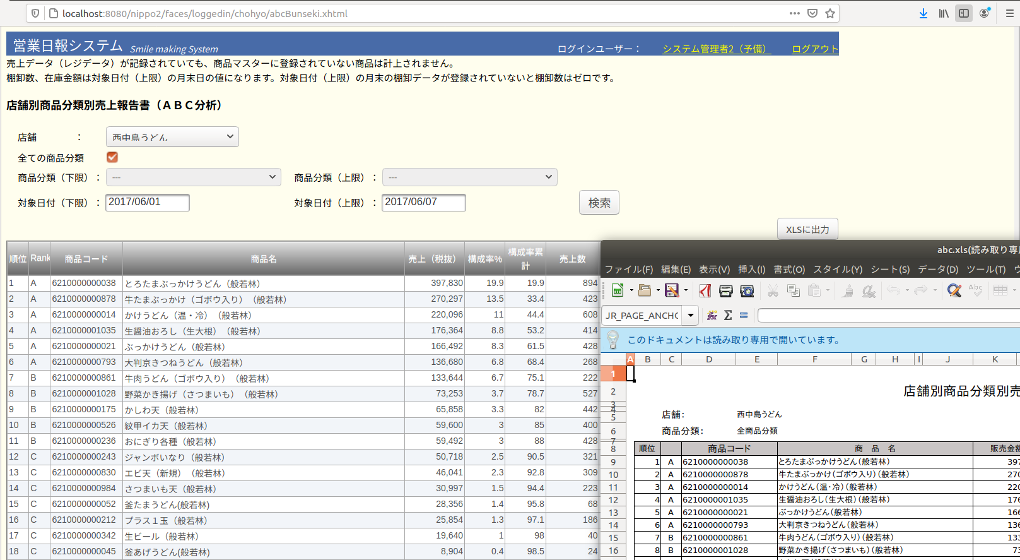Image resolution: width=1020 pixels, height=560 pixels.
Task: Open the 書式(O) menu
Action: click(x=789, y=269)
